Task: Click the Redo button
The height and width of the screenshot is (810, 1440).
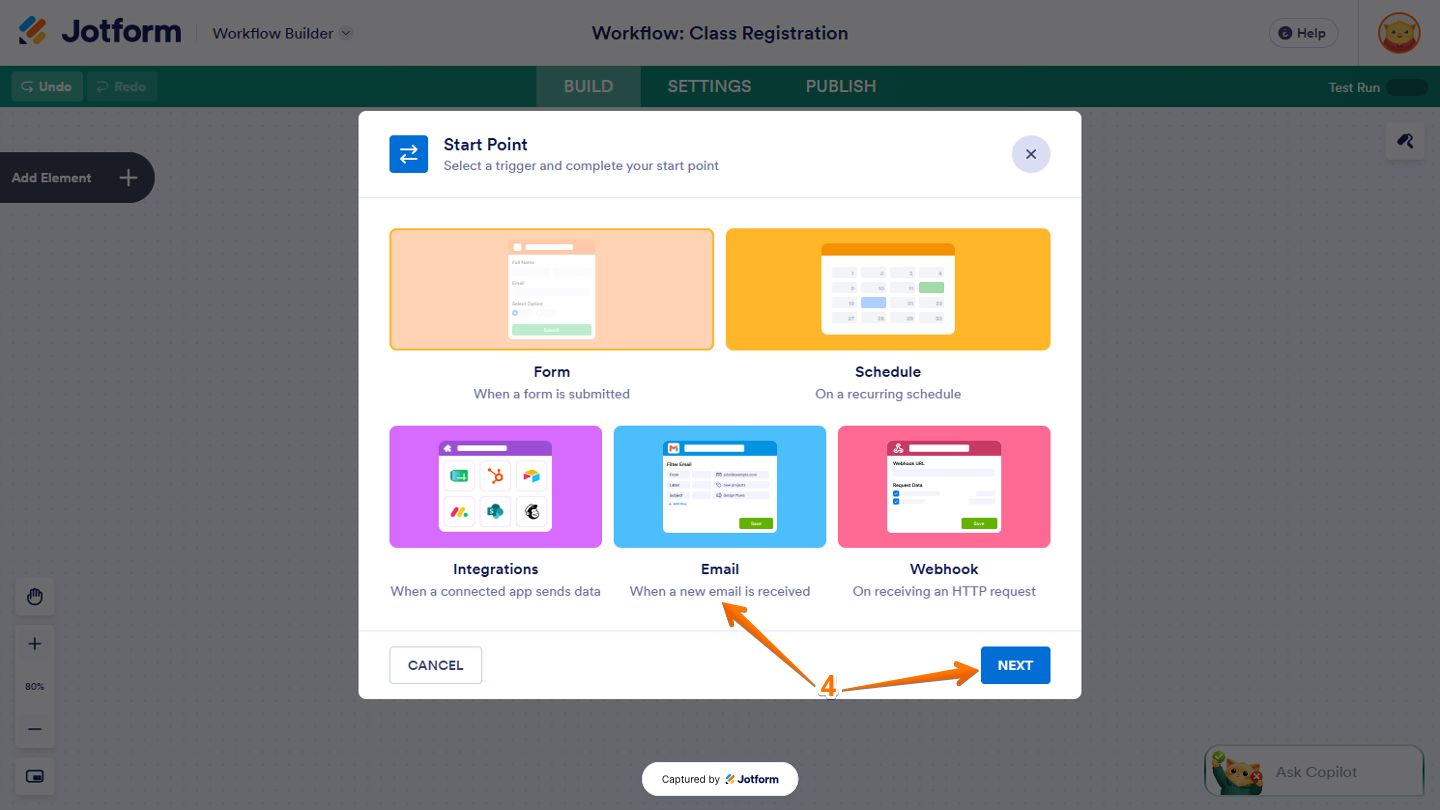Action: pyautogui.click(x=122, y=87)
